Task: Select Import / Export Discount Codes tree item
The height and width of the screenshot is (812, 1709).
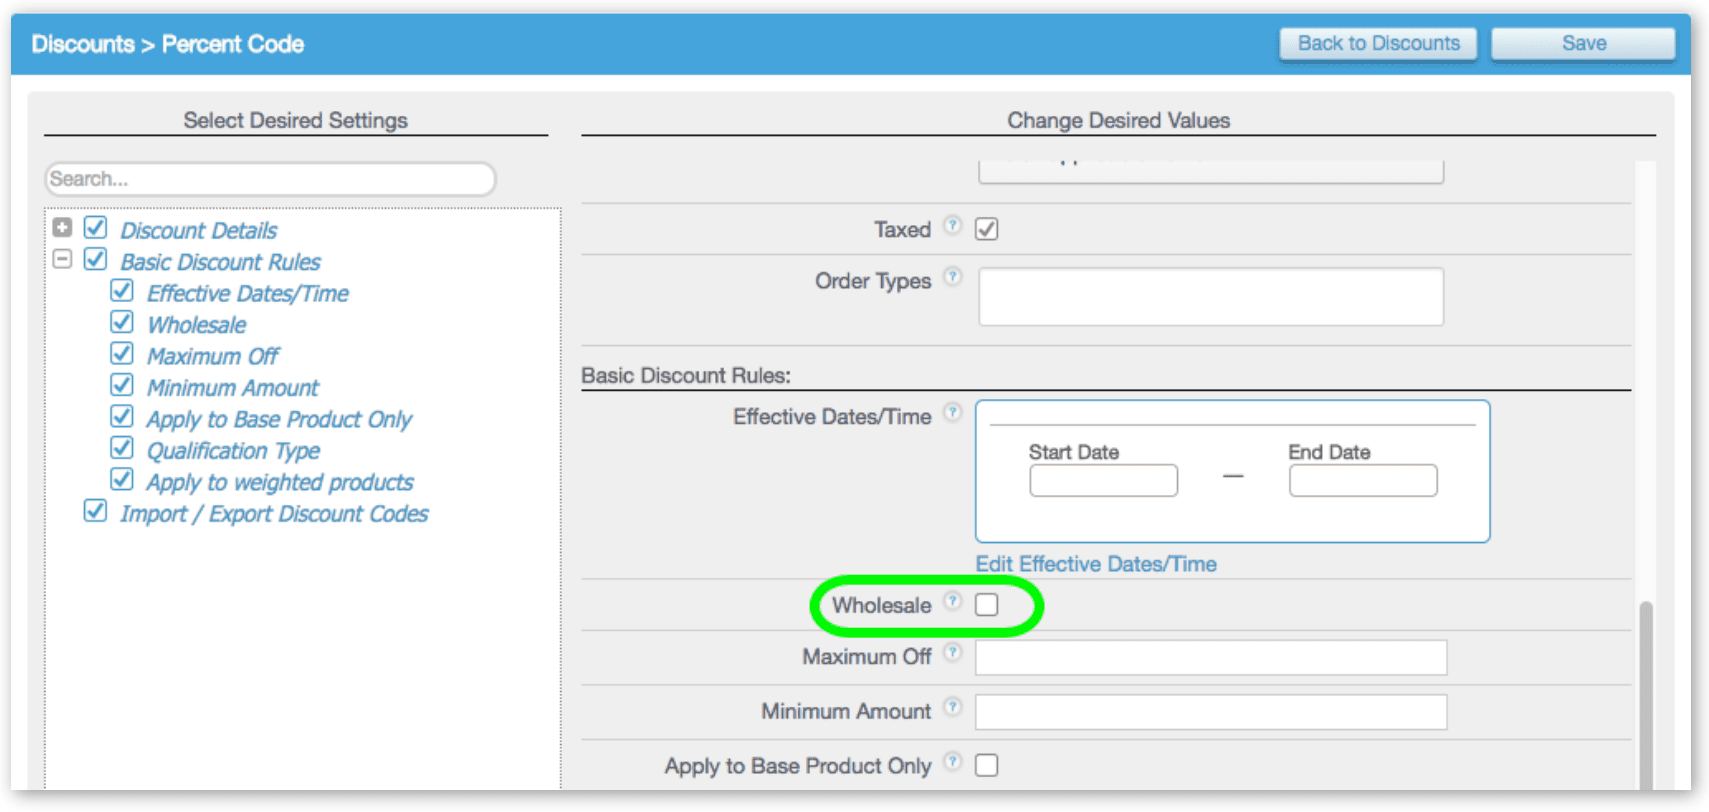Action: pyautogui.click(x=274, y=514)
